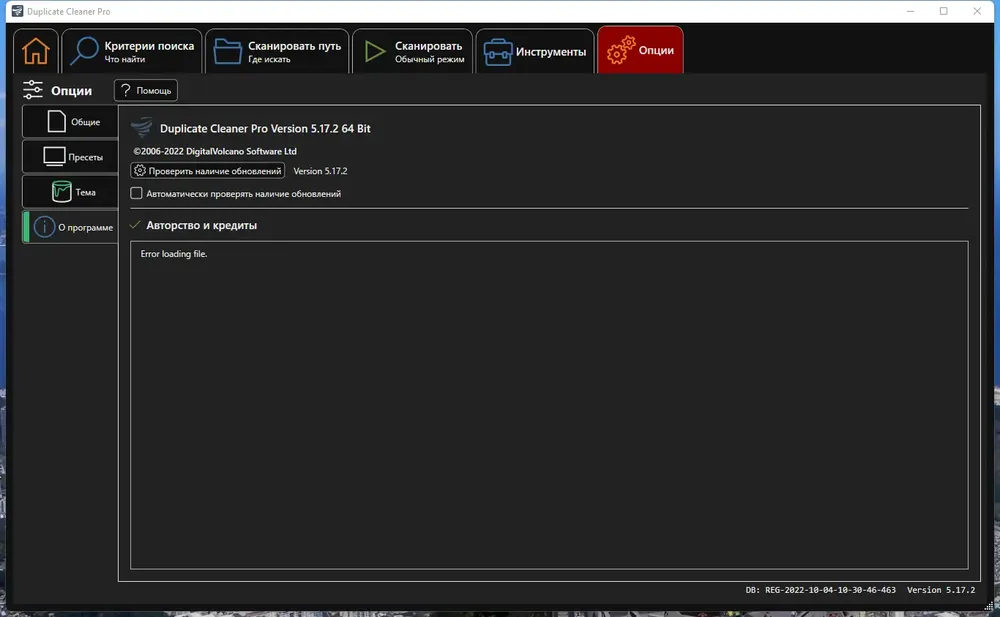Screen dimensions: 1000x617
Task: Enable automatic update checking checkbox
Action: [136, 193]
